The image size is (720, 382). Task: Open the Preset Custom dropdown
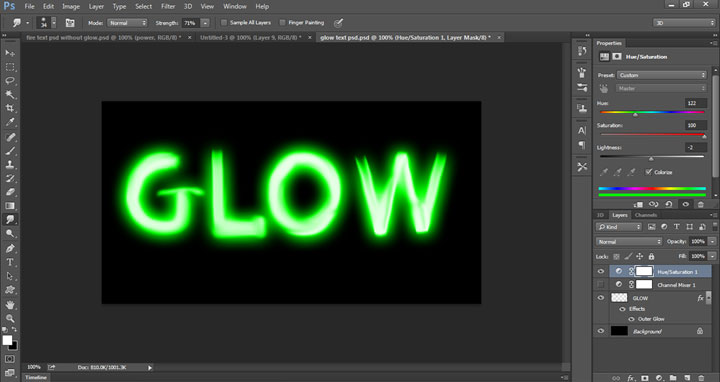(x=662, y=75)
